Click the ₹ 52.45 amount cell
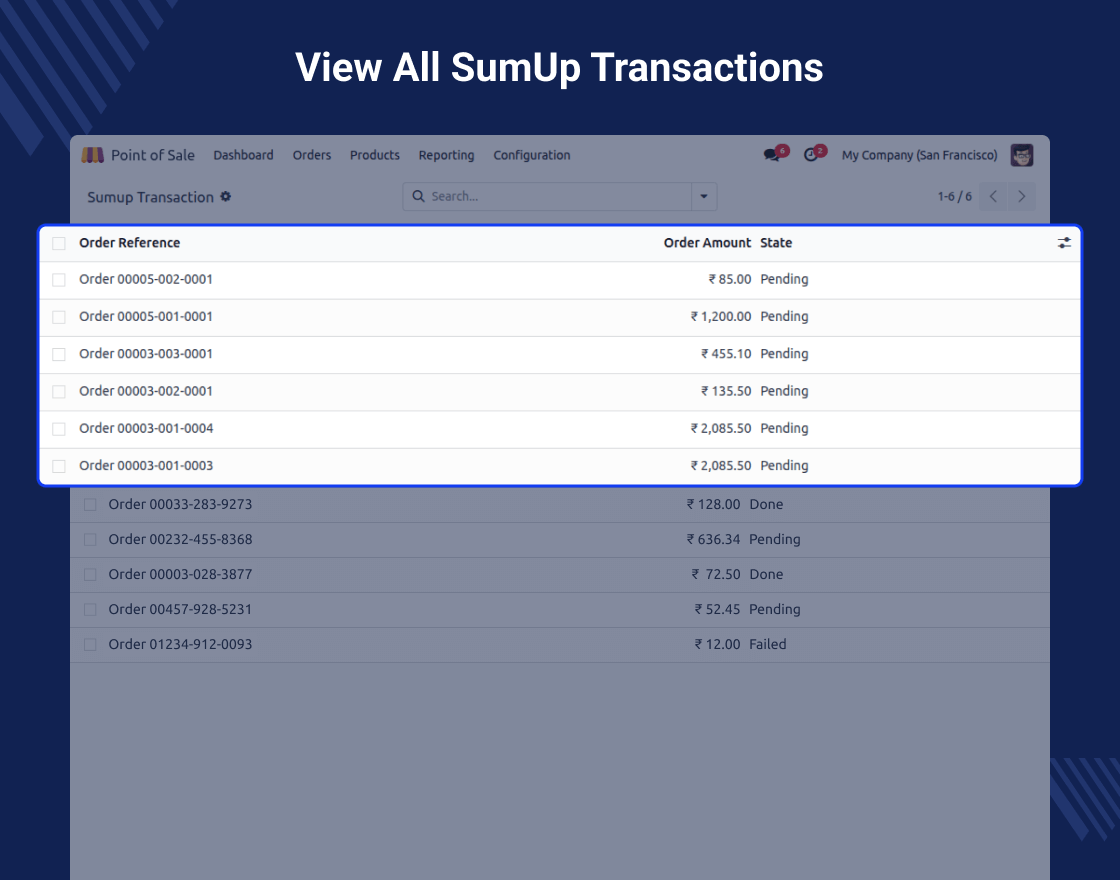Image resolution: width=1120 pixels, height=880 pixels. tap(717, 609)
